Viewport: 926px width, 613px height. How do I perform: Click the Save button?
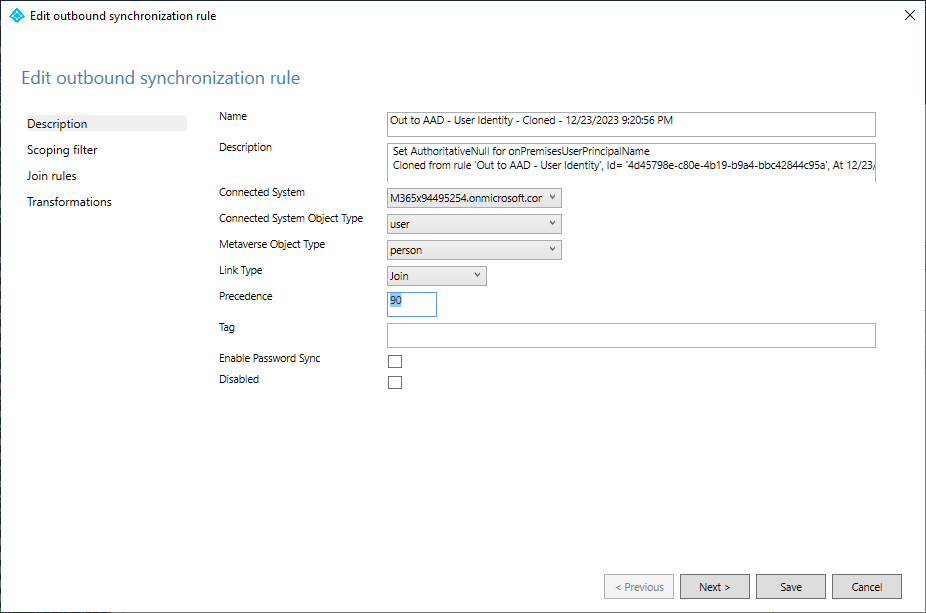(790, 587)
